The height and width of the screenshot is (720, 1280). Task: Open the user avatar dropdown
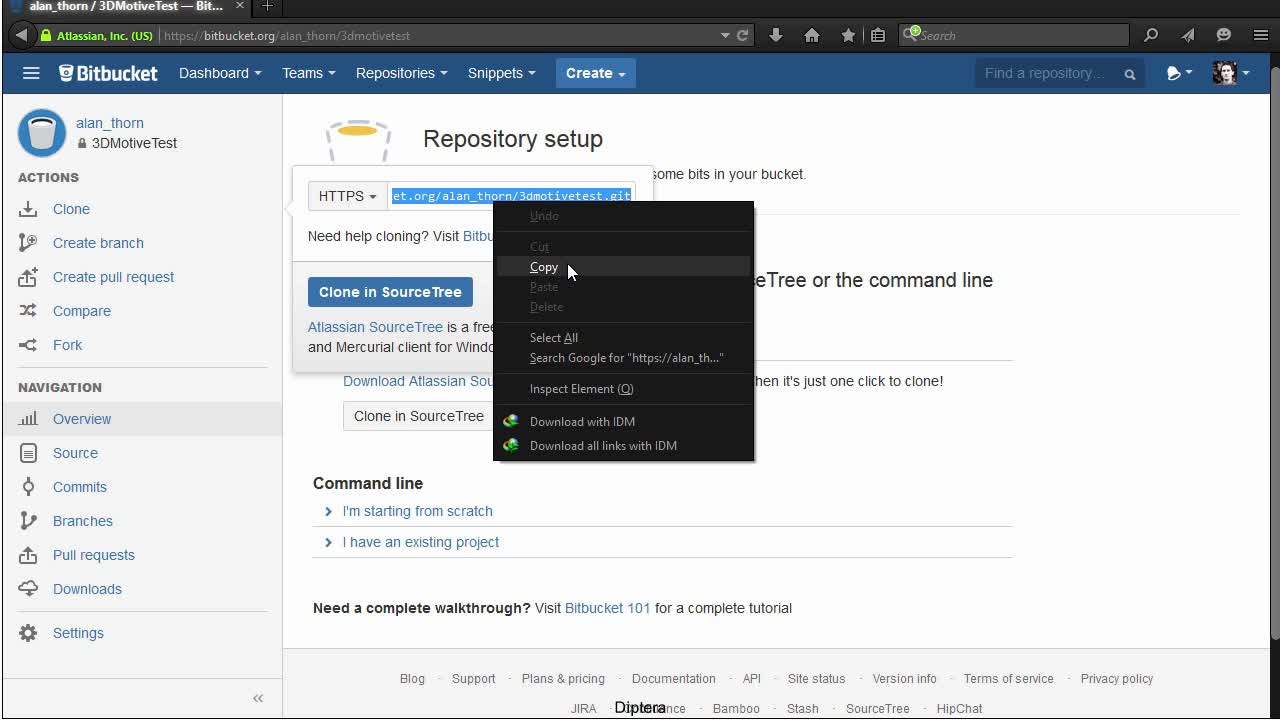tap(1231, 73)
